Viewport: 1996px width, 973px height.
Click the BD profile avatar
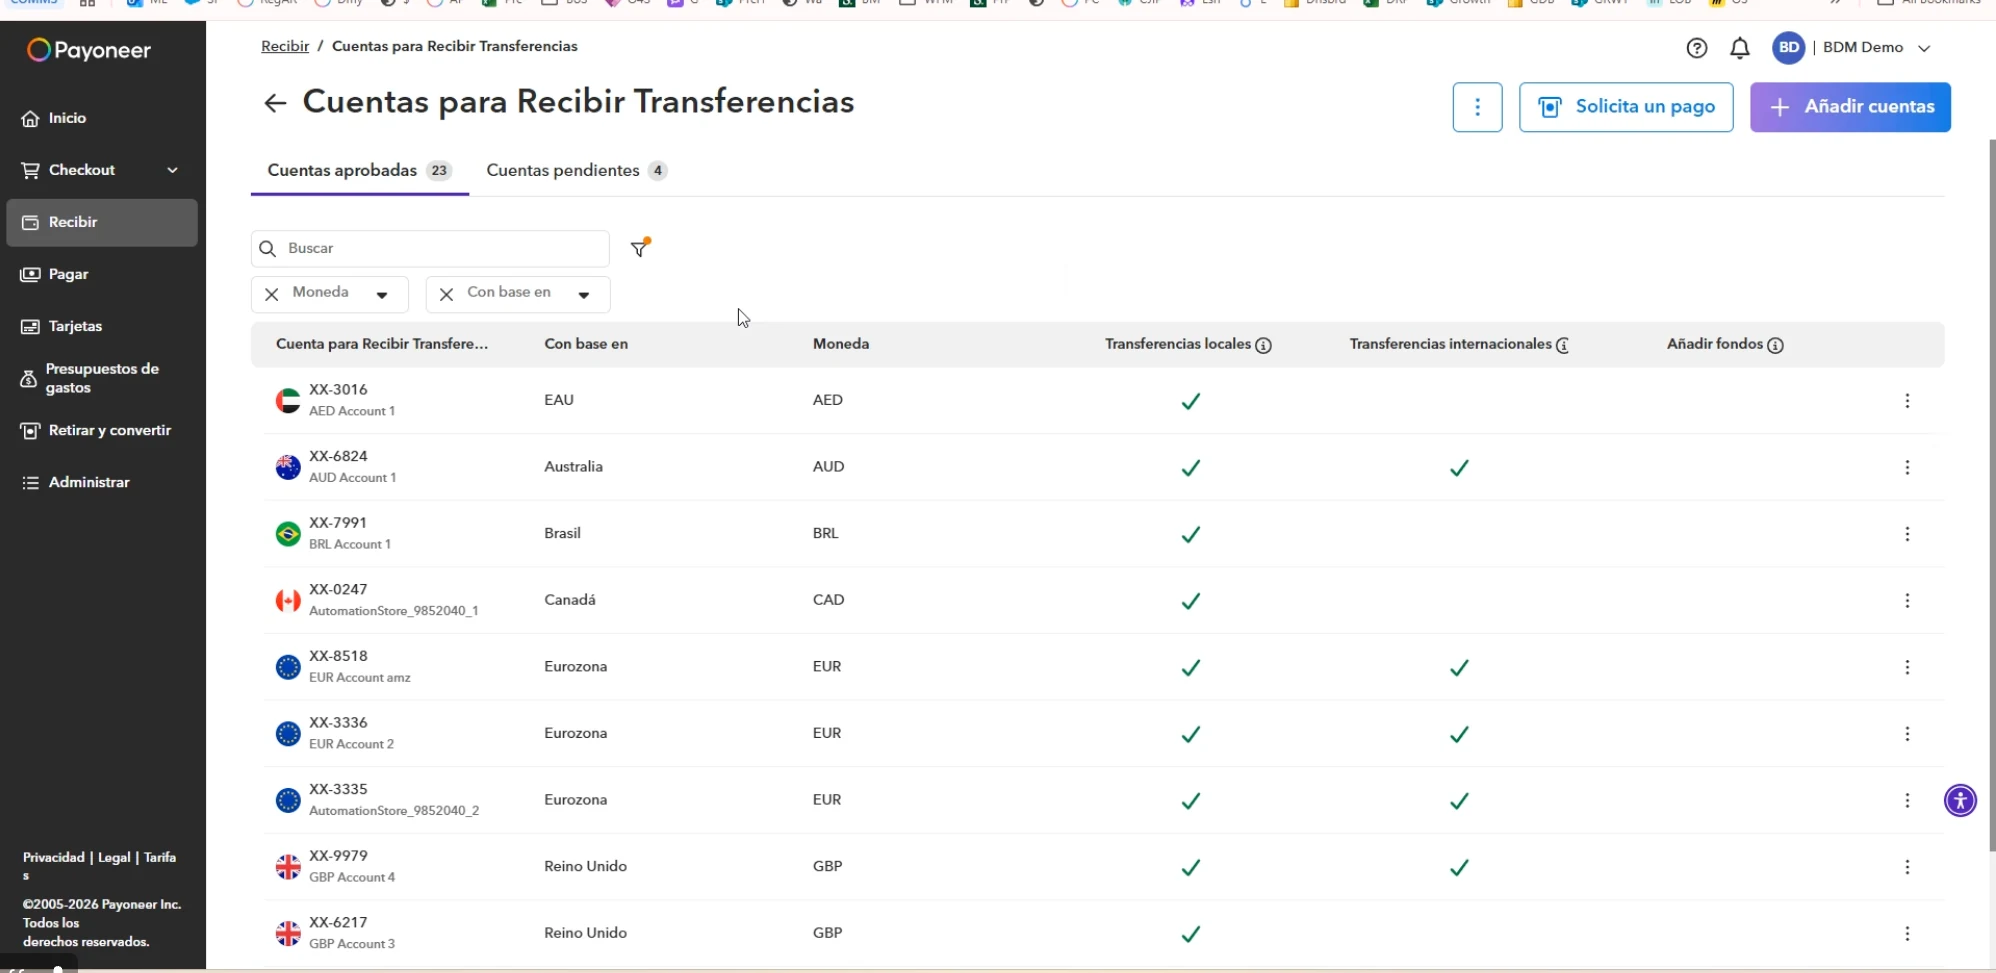tap(1788, 47)
